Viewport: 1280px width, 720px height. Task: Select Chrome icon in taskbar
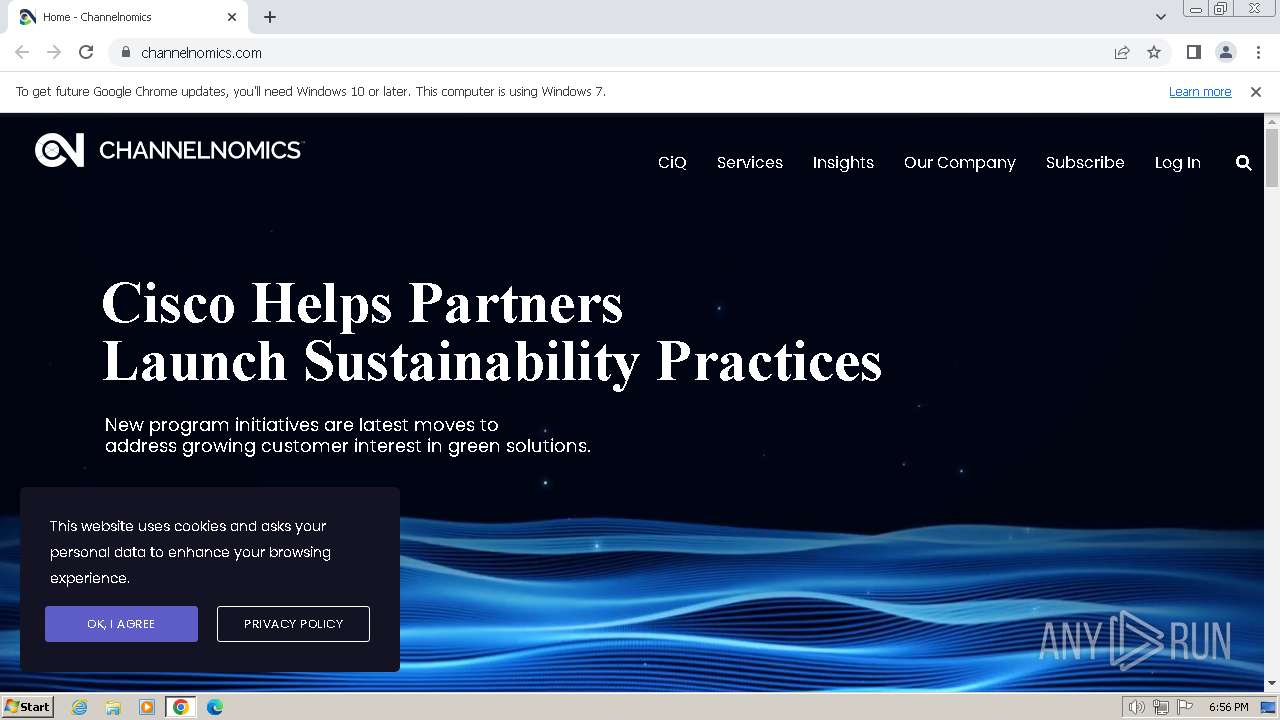point(180,707)
